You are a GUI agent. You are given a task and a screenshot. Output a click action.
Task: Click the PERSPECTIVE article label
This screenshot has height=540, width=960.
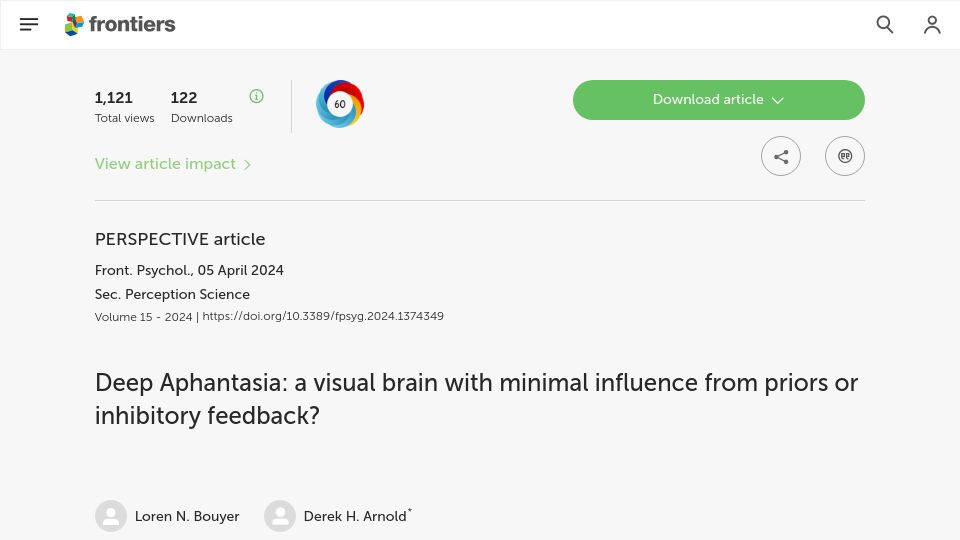[x=180, y=239]
